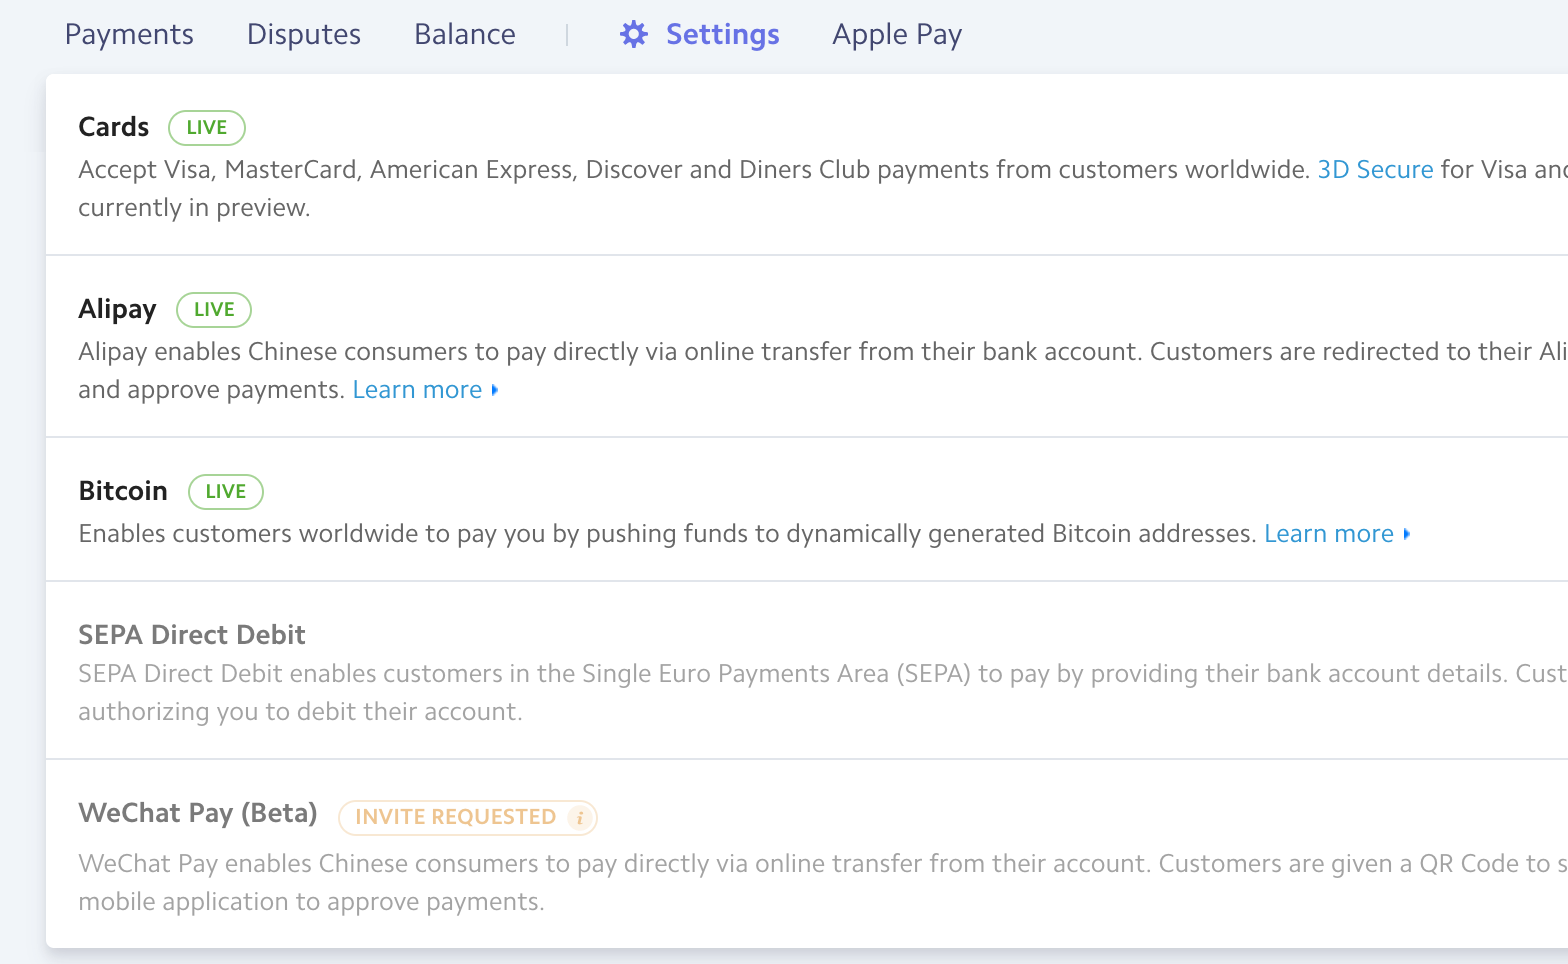Click the WeChat Pay (Beta) heading
Screen dimensions: 1568x964
tap(198, 813)
